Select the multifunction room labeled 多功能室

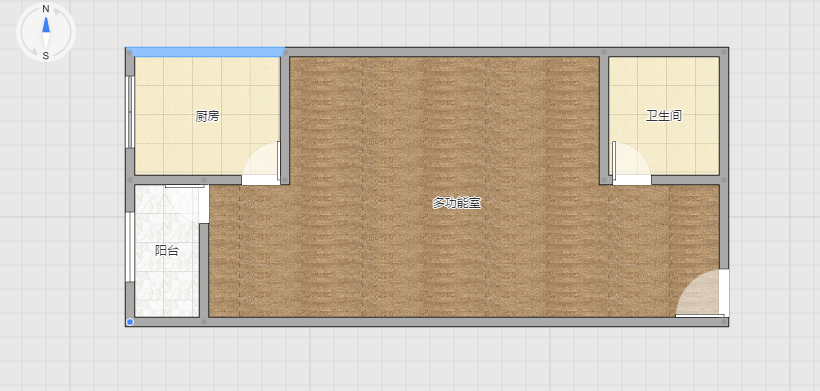[456, 203]
